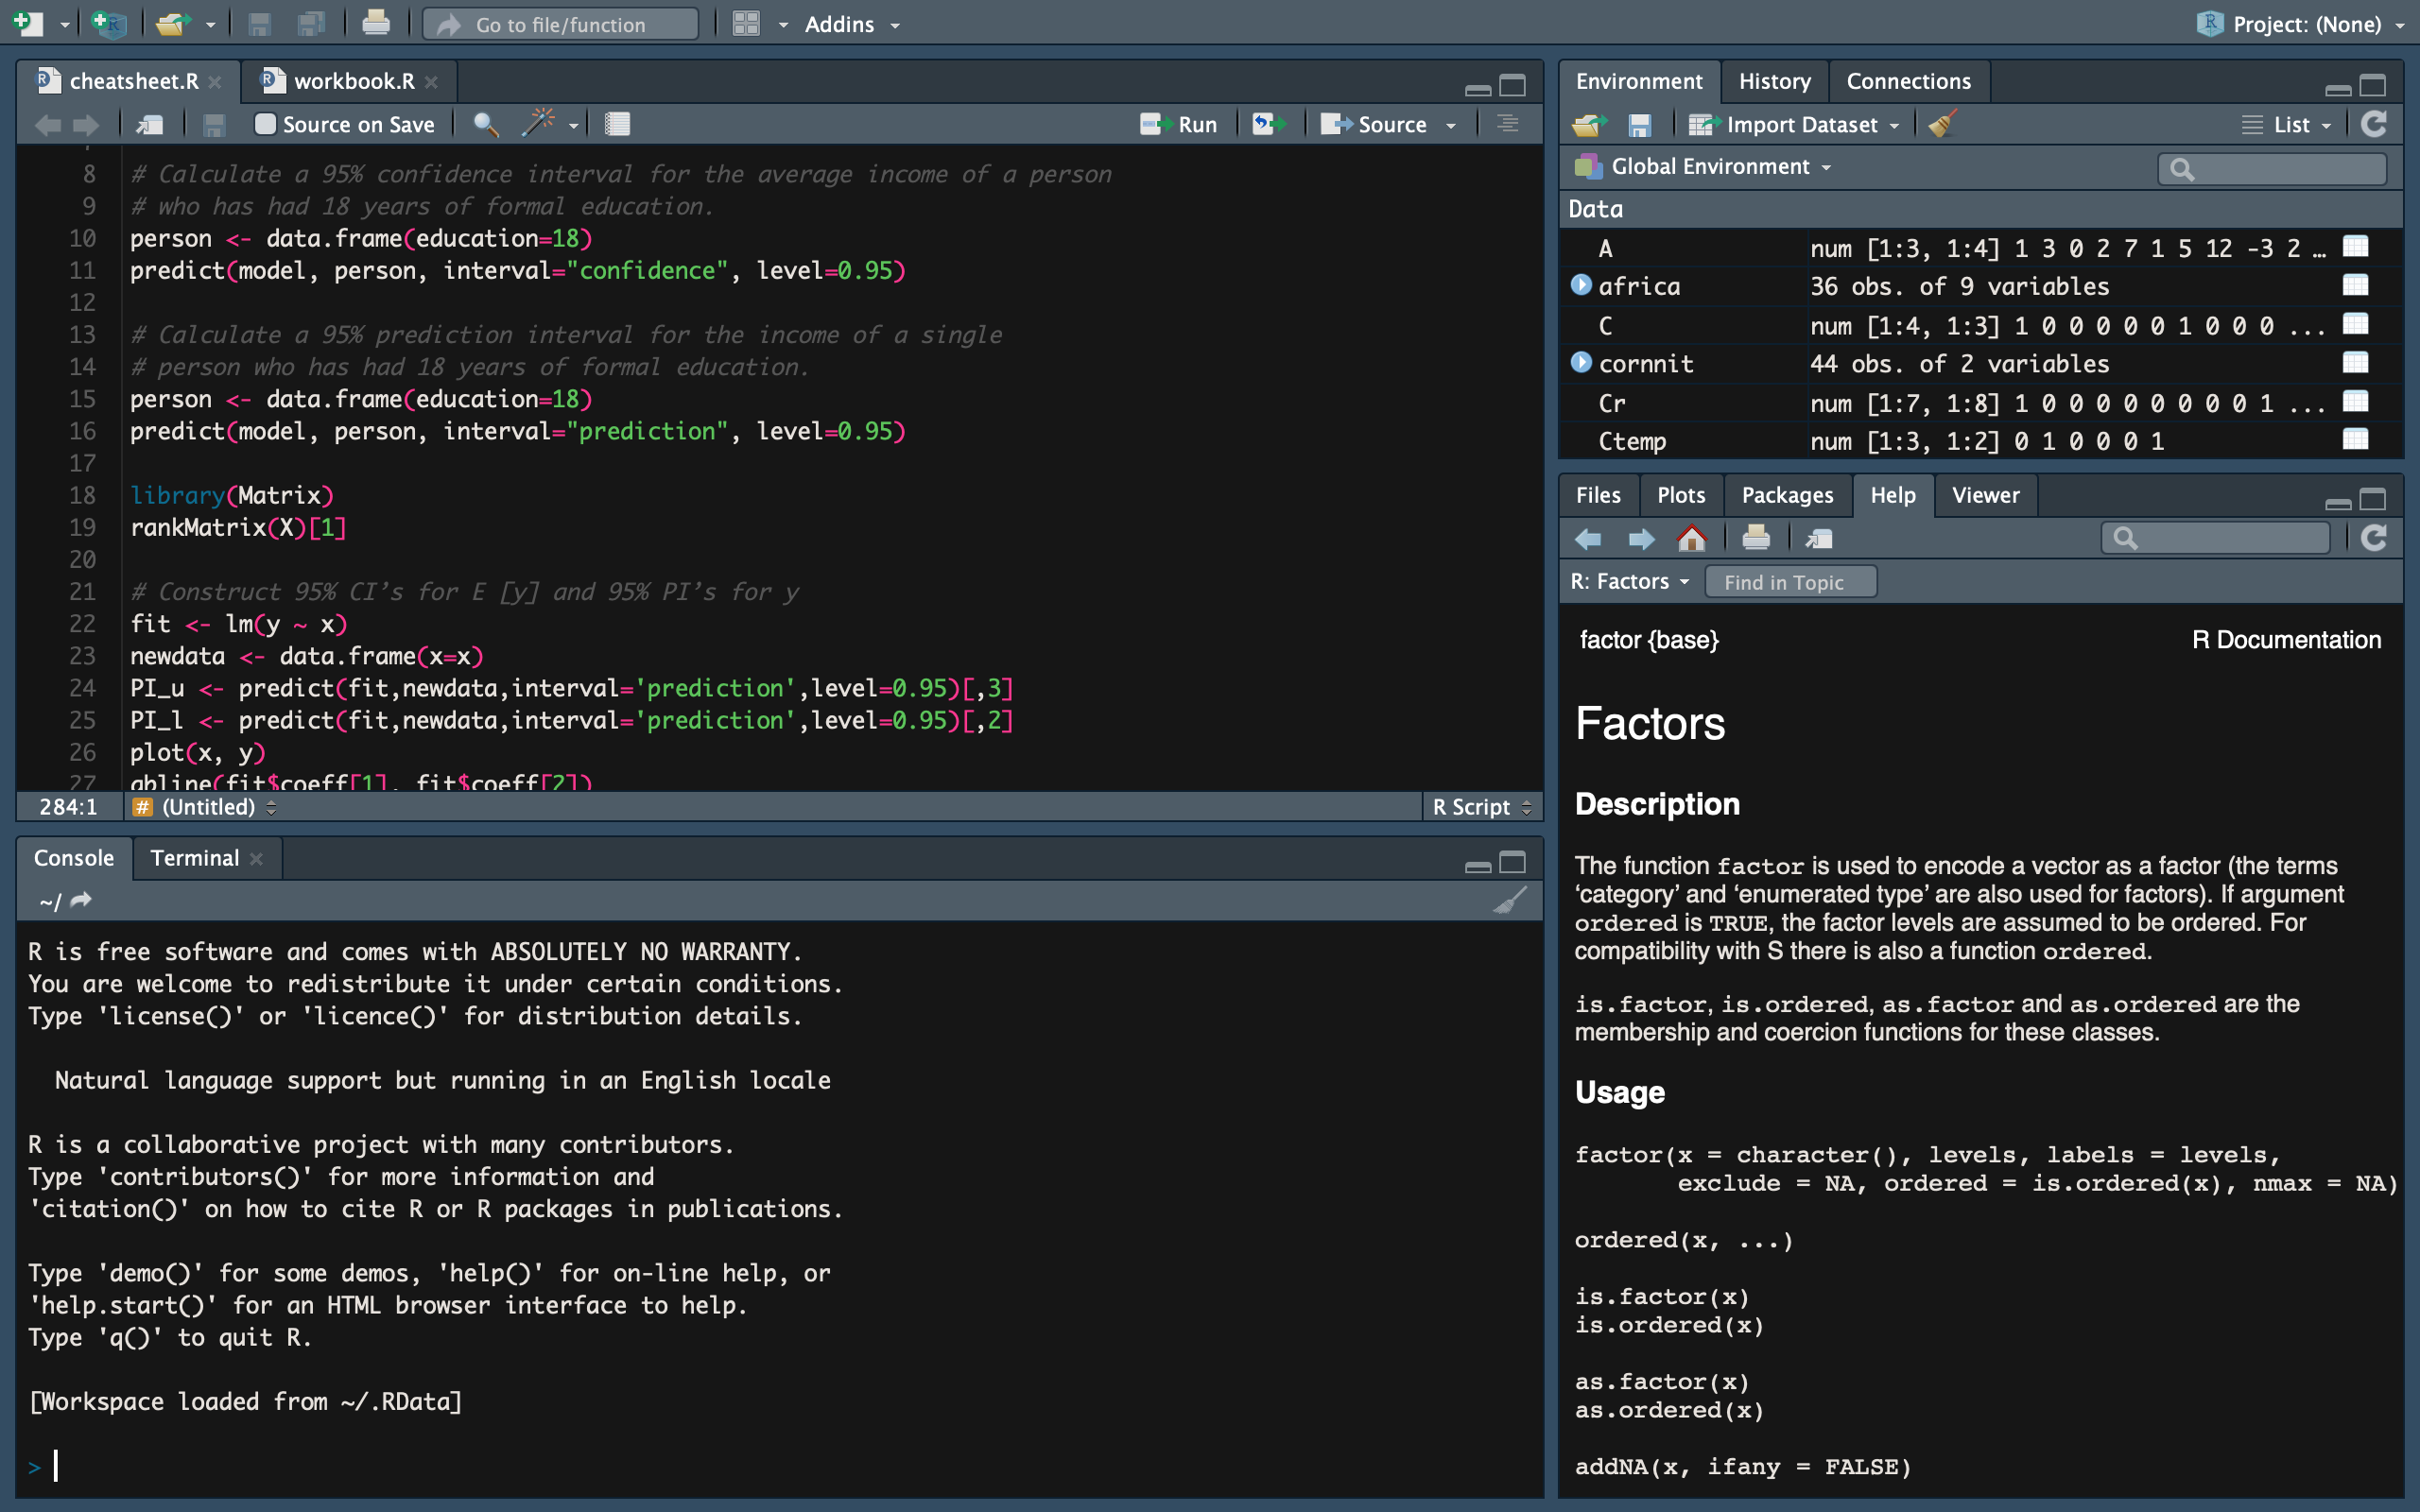
Task: Close the cheatsheet.R tab
Action: (x=215, y=82)
